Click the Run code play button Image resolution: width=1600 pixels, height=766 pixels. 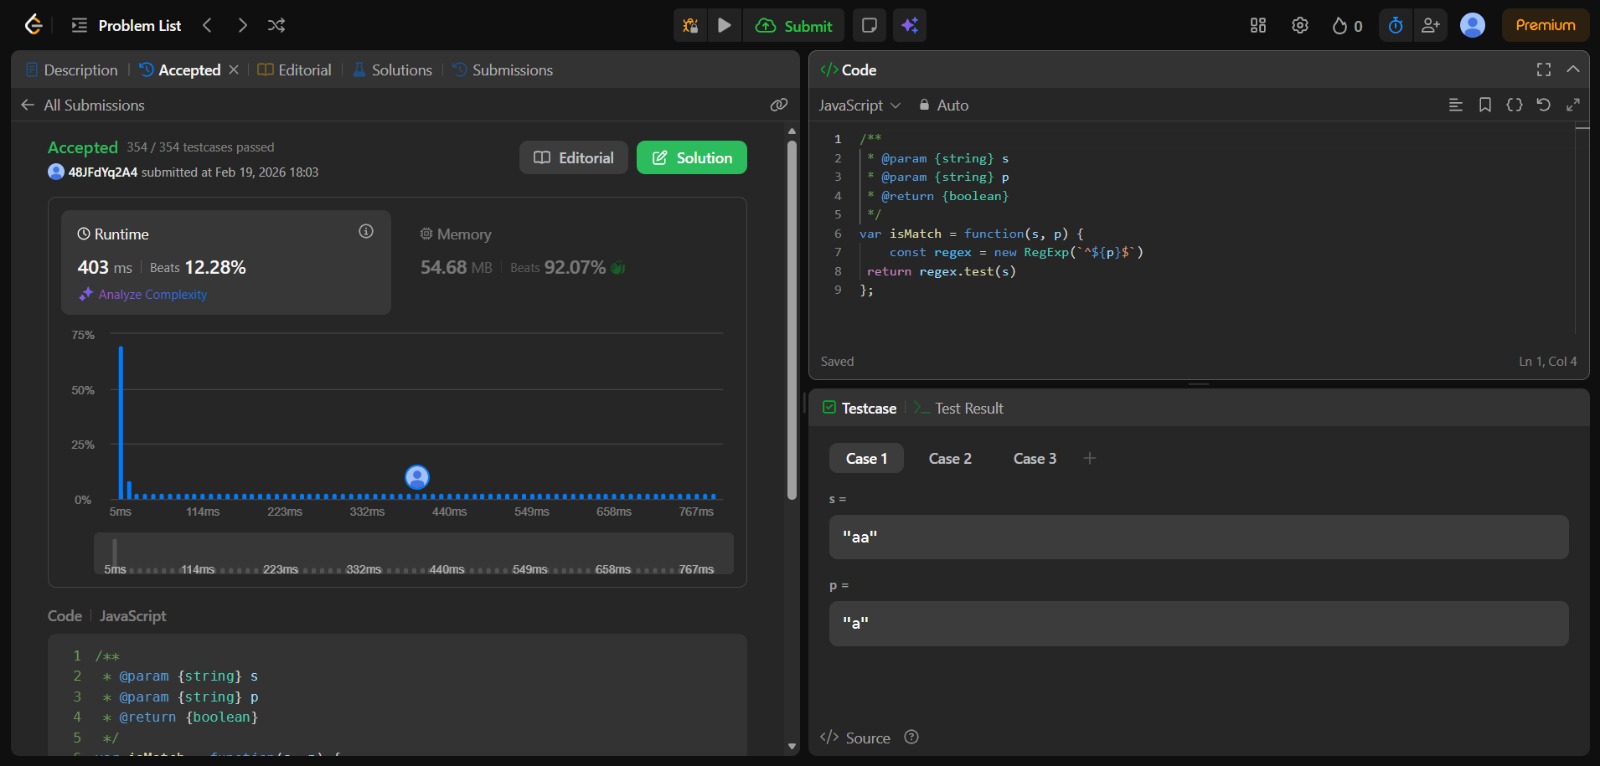(725, 25)
